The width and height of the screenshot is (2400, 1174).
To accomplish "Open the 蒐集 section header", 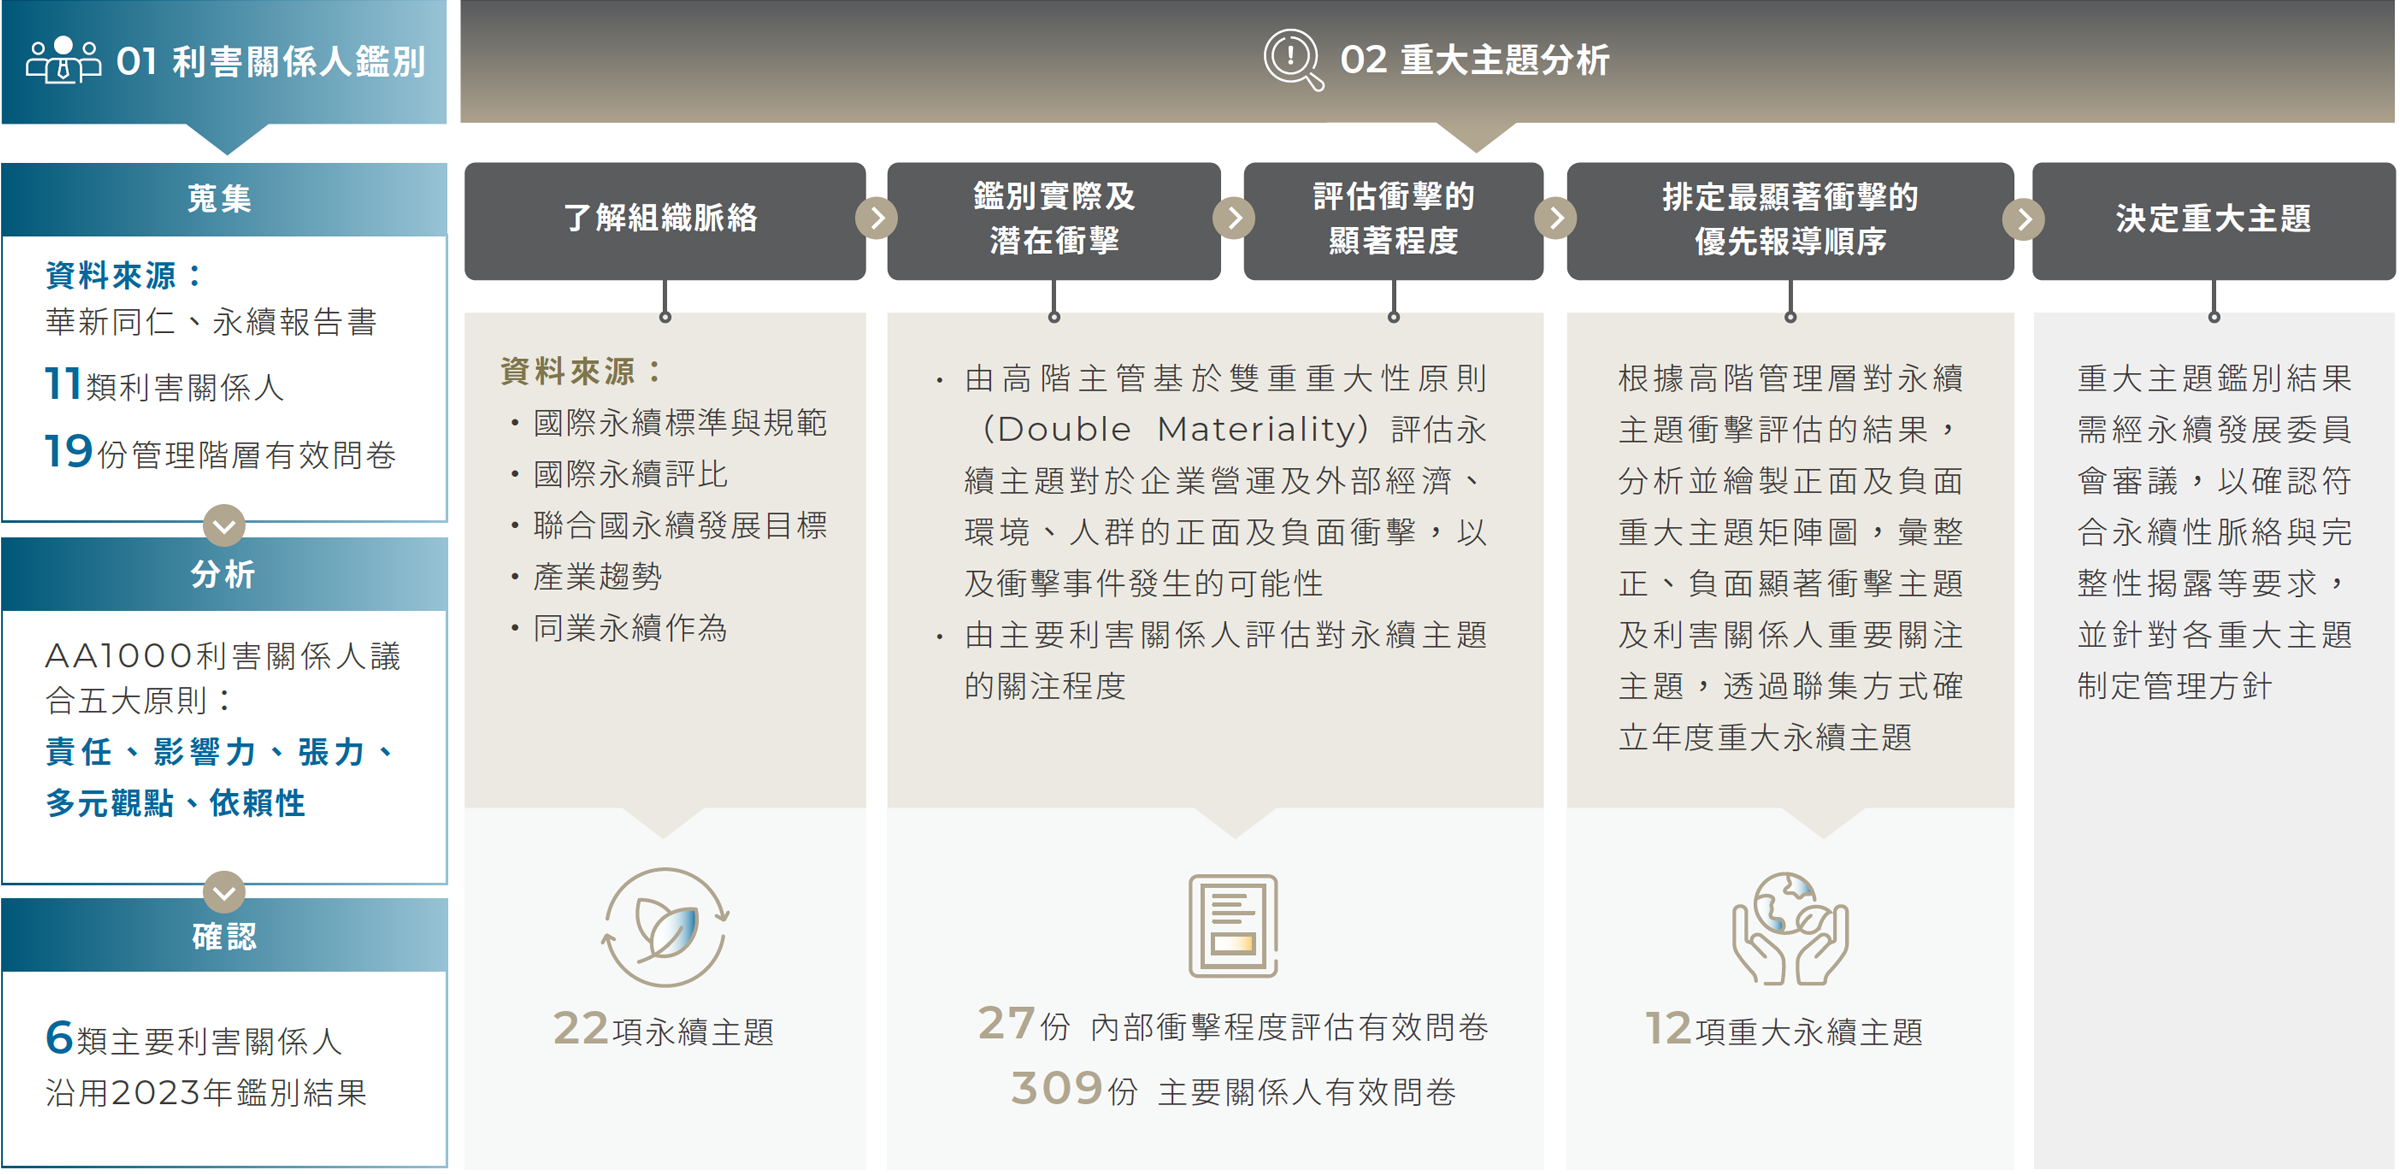I will coord(224,199).
